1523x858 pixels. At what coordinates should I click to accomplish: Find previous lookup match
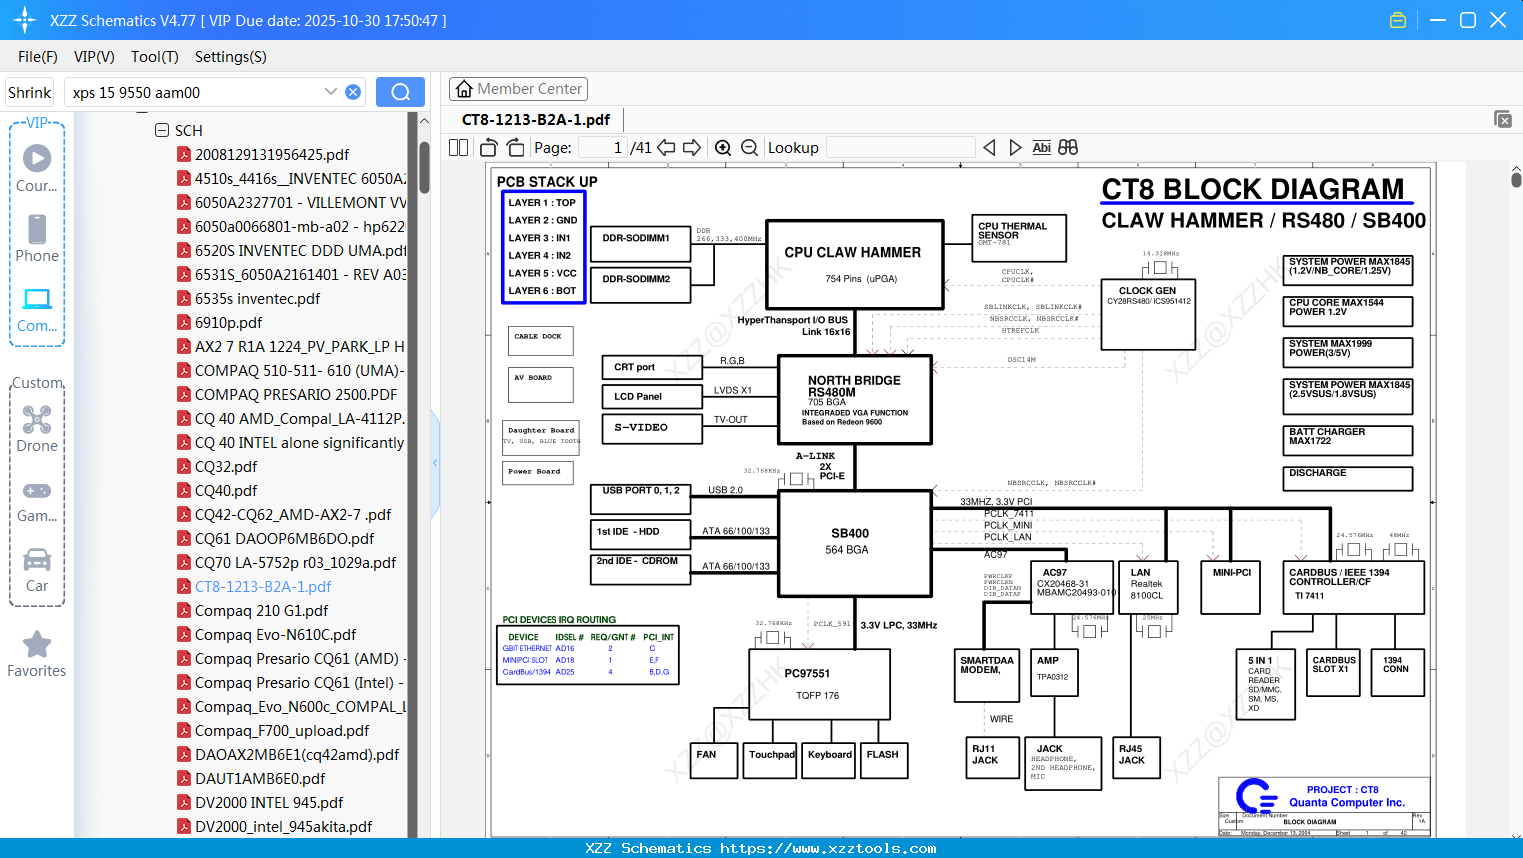point(989,148)
